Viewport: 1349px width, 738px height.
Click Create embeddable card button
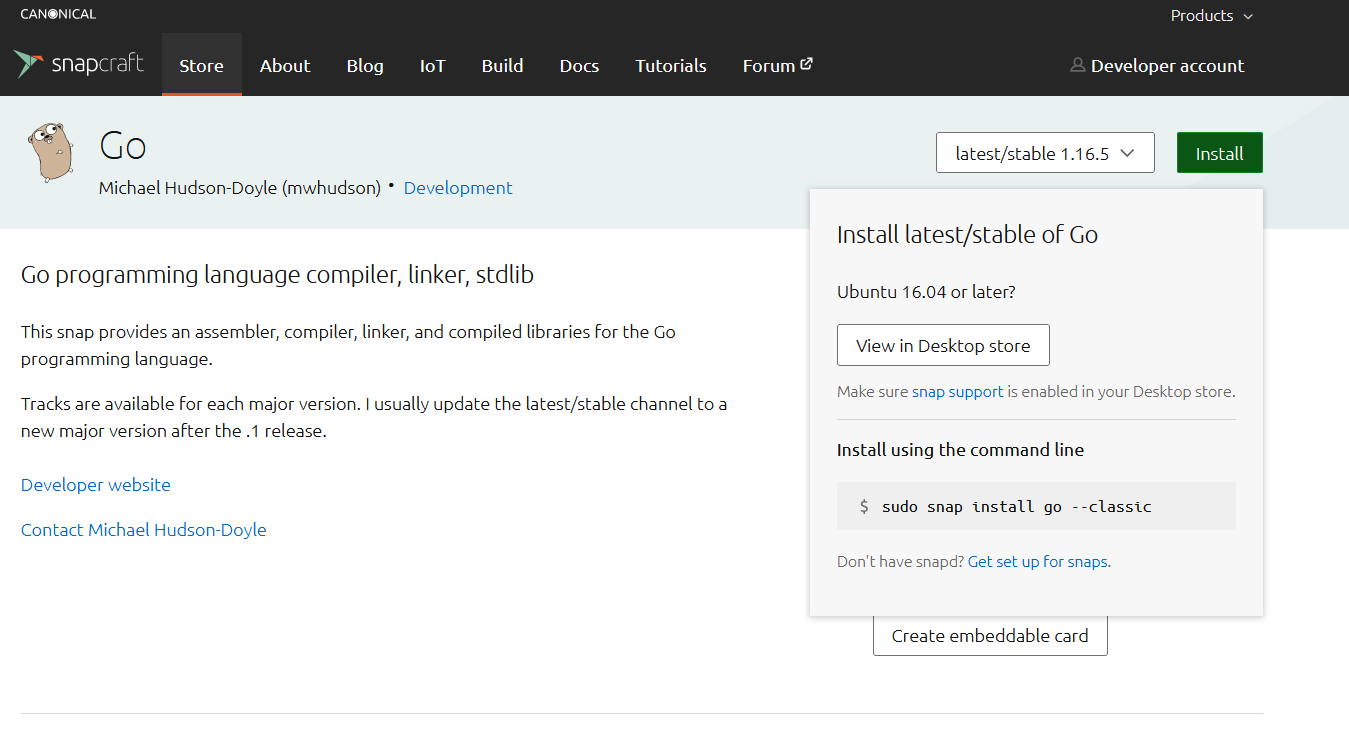[x=990, y=636]
